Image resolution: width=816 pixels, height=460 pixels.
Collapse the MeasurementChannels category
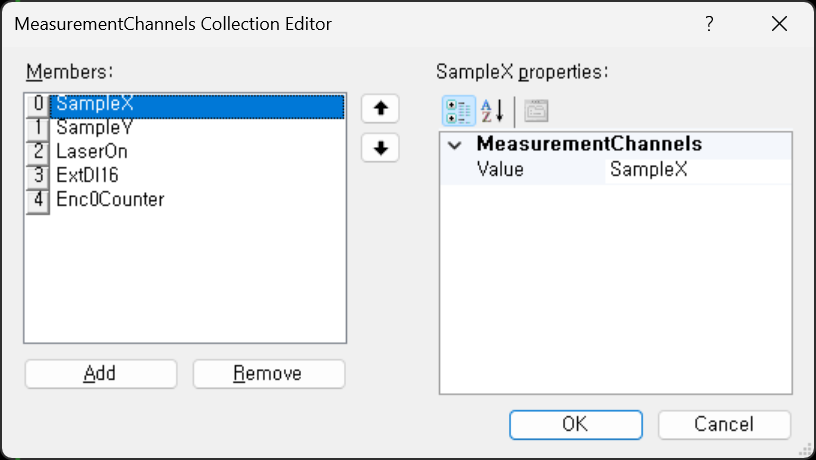coord(455,145)
